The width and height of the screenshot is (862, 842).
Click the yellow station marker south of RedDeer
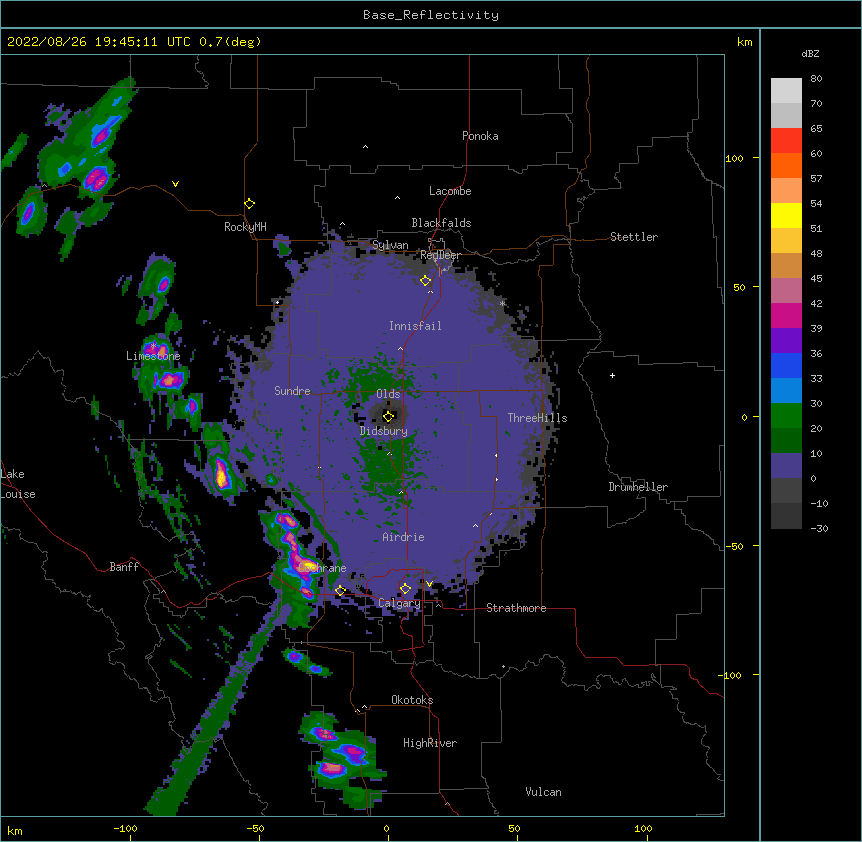click(426, 281)
